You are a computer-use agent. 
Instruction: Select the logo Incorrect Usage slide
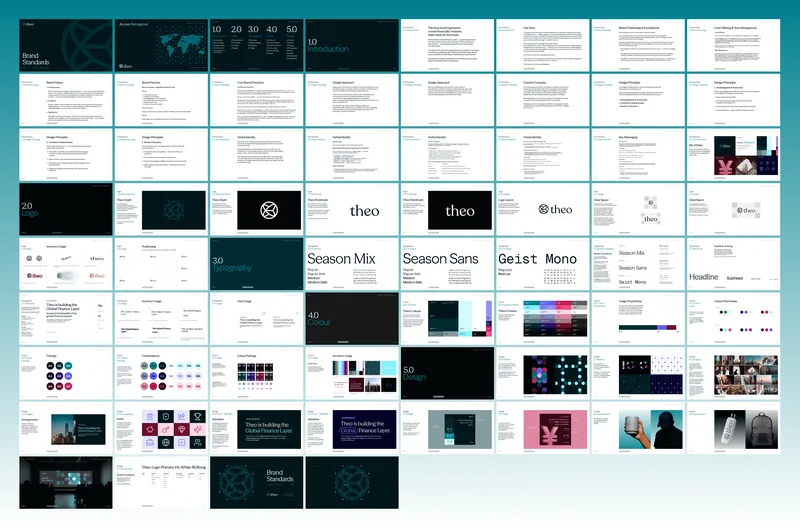pyautogui.click(x=66, y=264)
